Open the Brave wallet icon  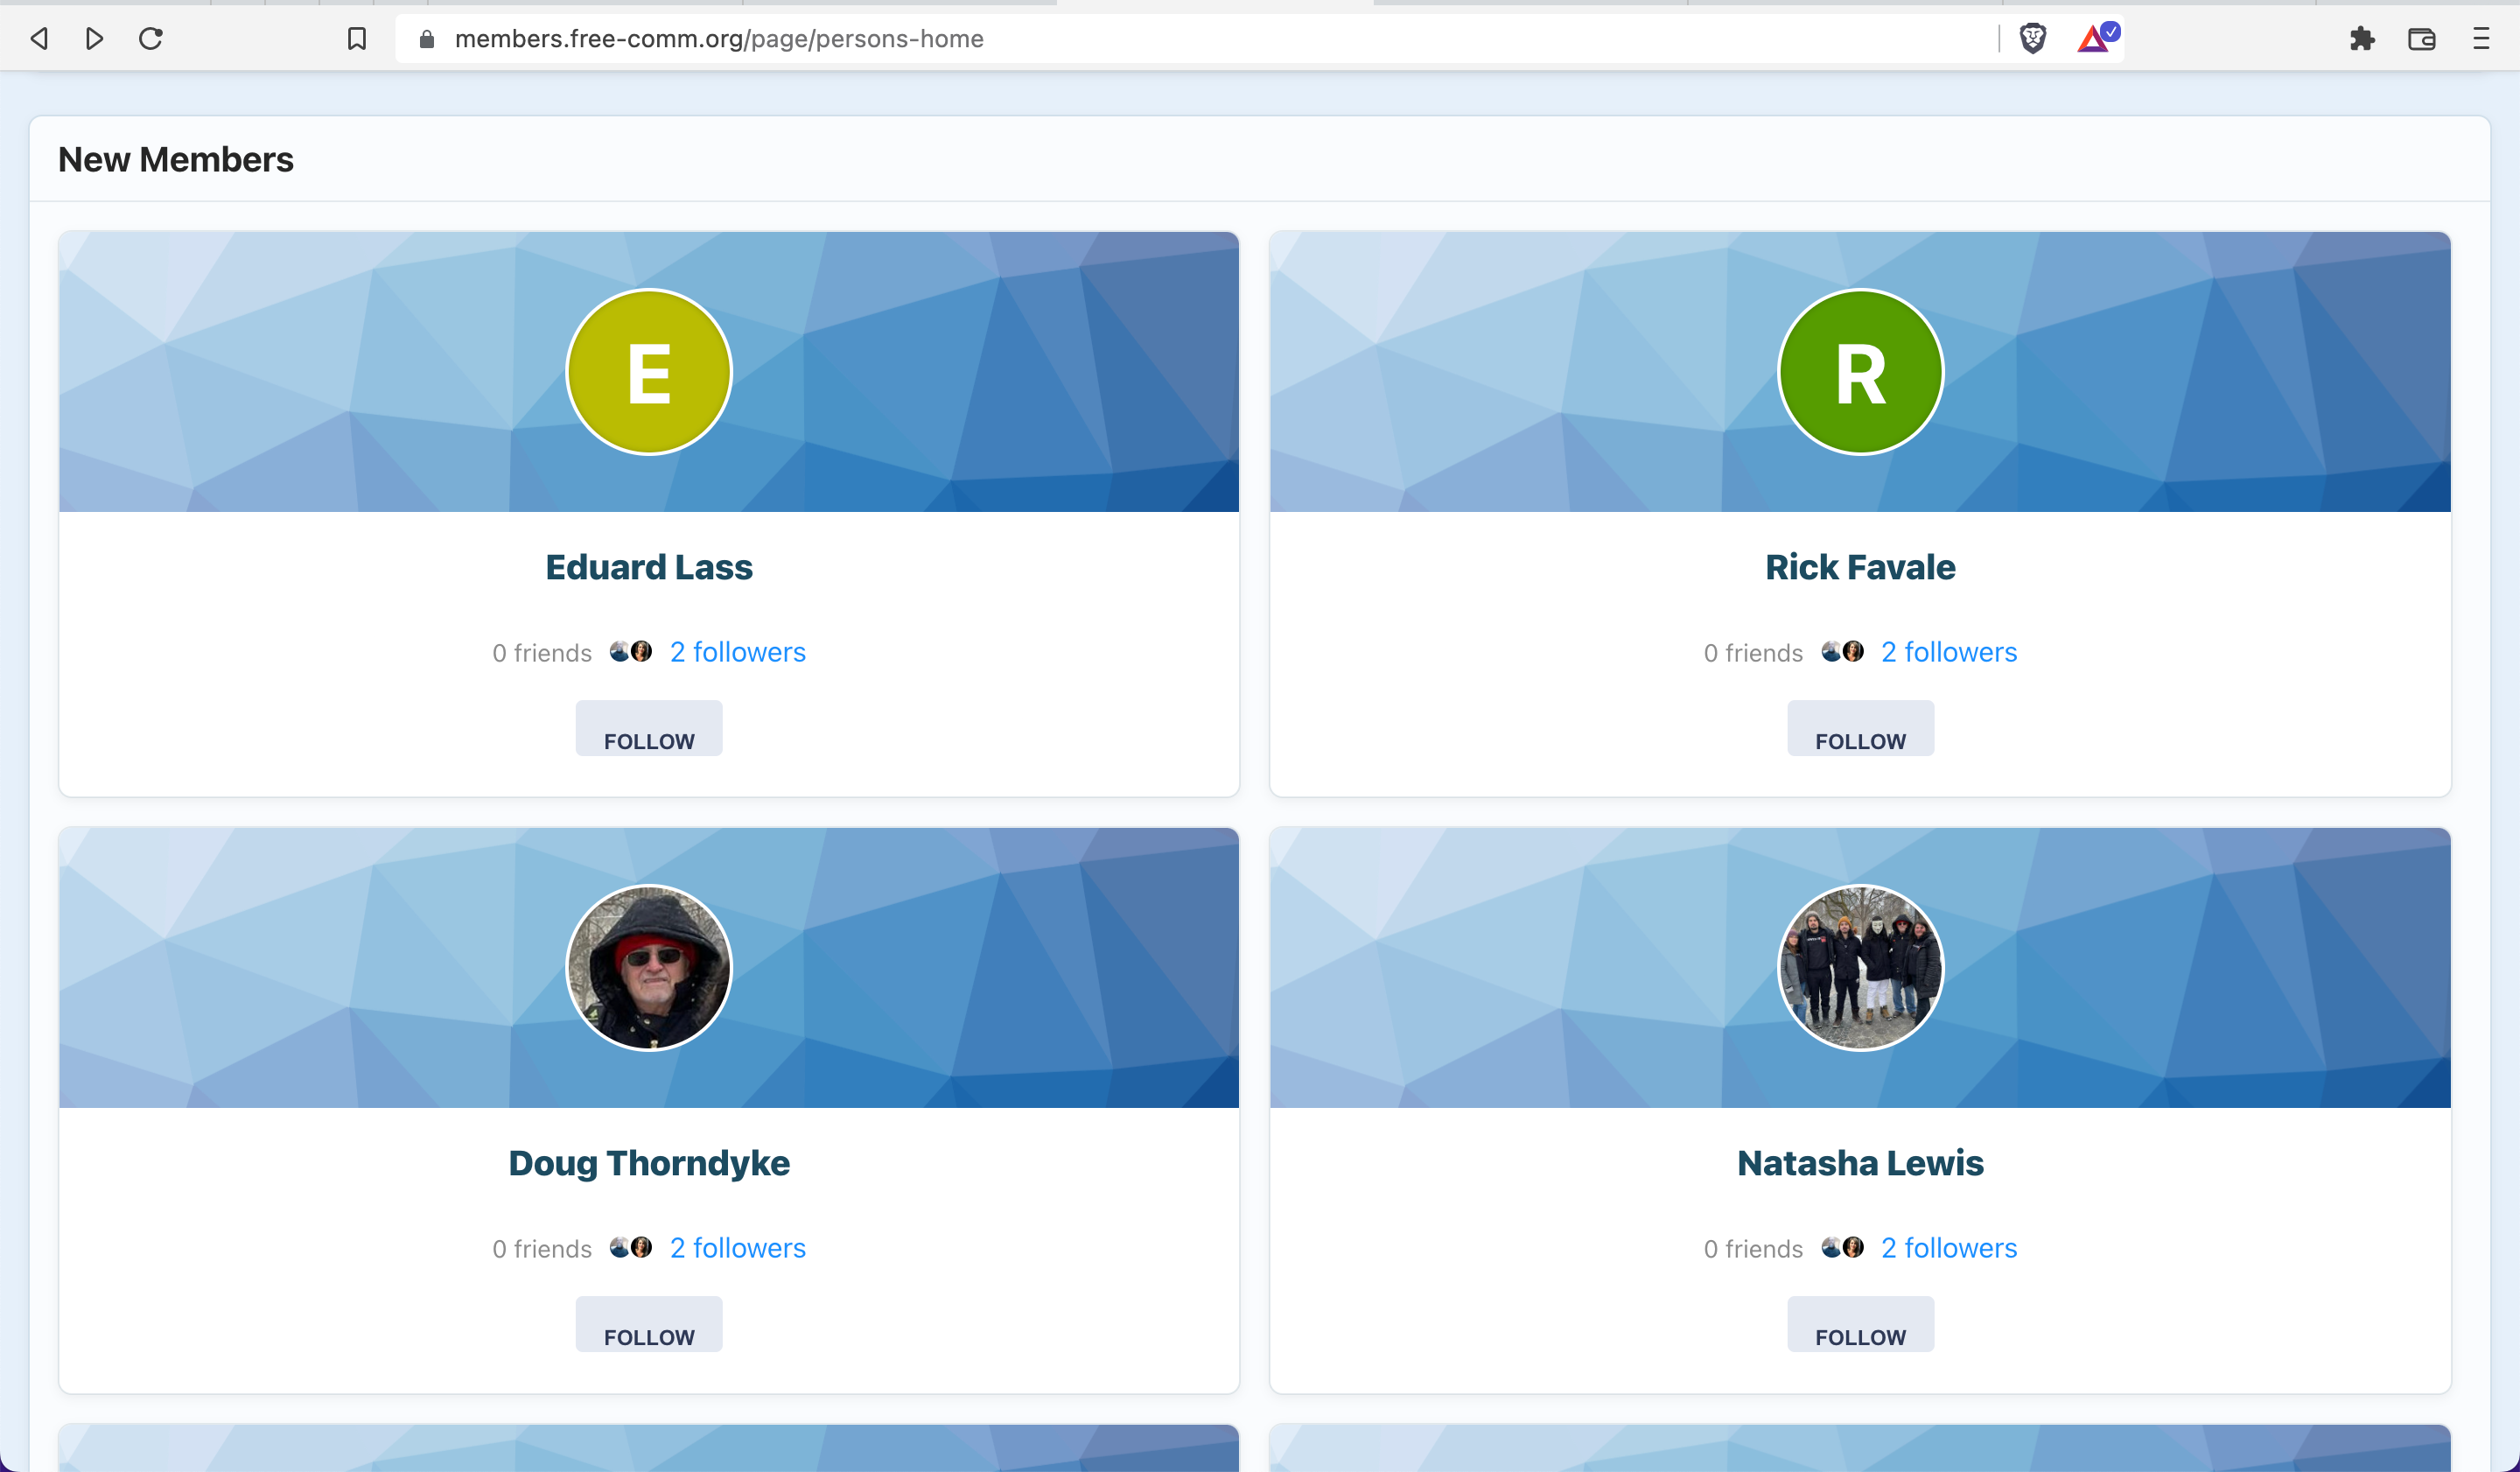[x=2421, y=39]
